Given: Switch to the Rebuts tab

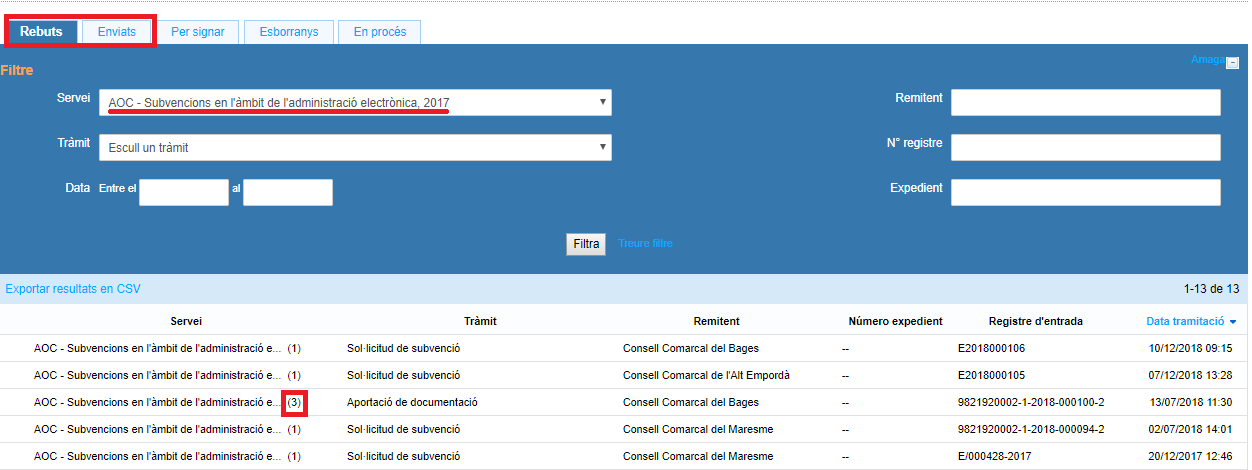Looking at the screenshot, I should 41,32.
